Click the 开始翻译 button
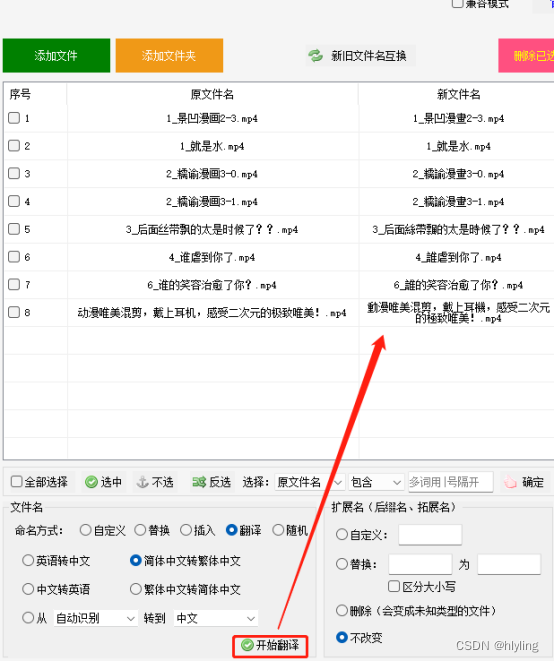This screenshot has width=554, height=662. click(270, 646)
